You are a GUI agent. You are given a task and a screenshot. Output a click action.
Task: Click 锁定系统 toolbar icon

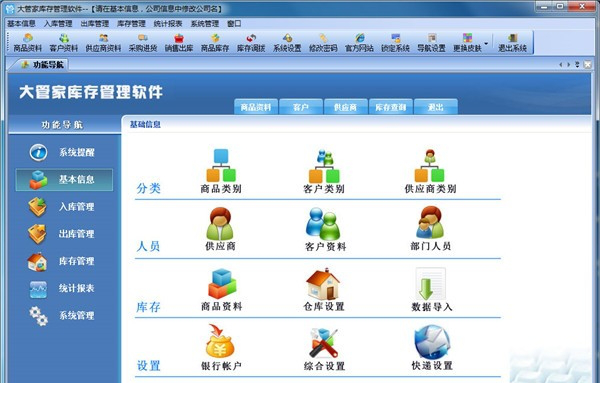pos(395,42)
